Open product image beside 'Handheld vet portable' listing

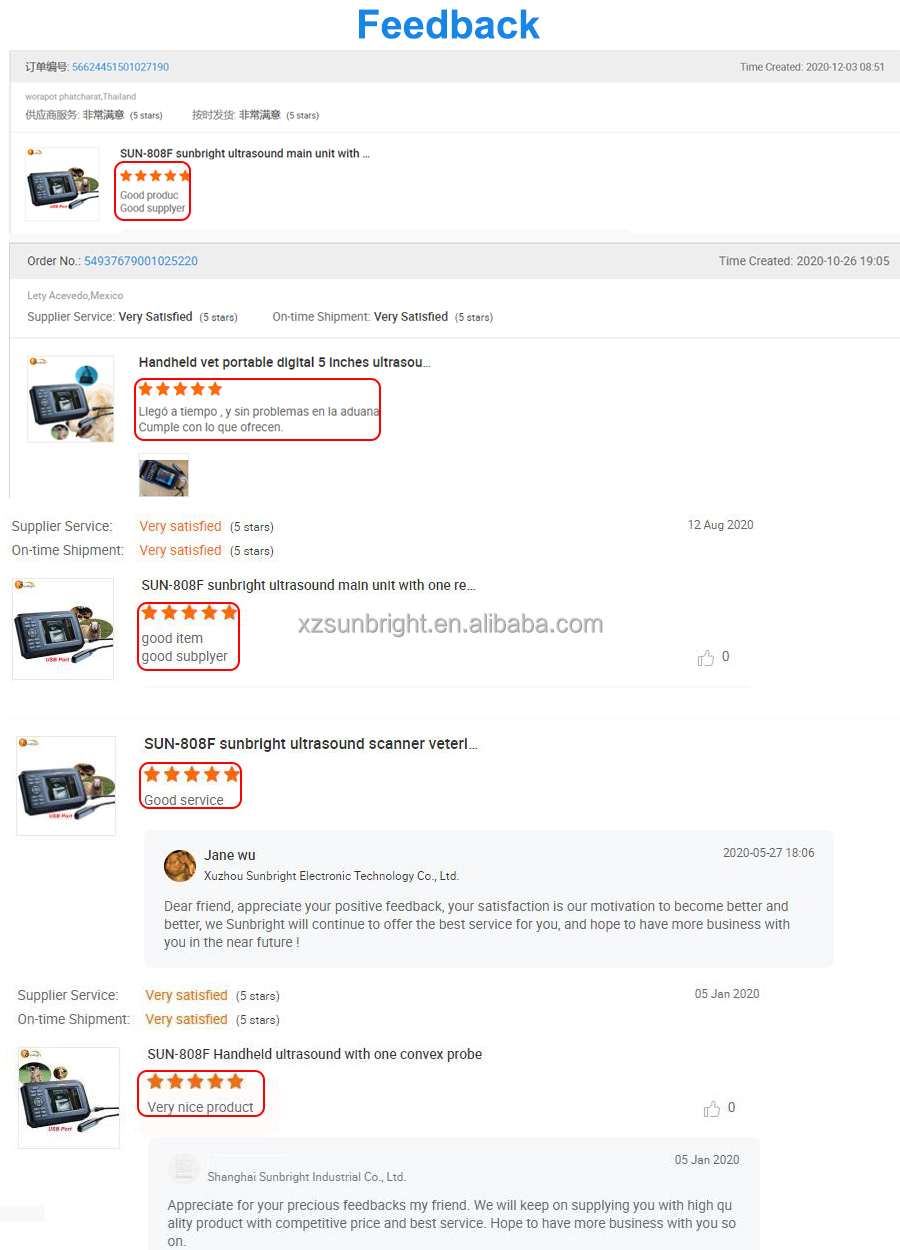click(70, 398)
